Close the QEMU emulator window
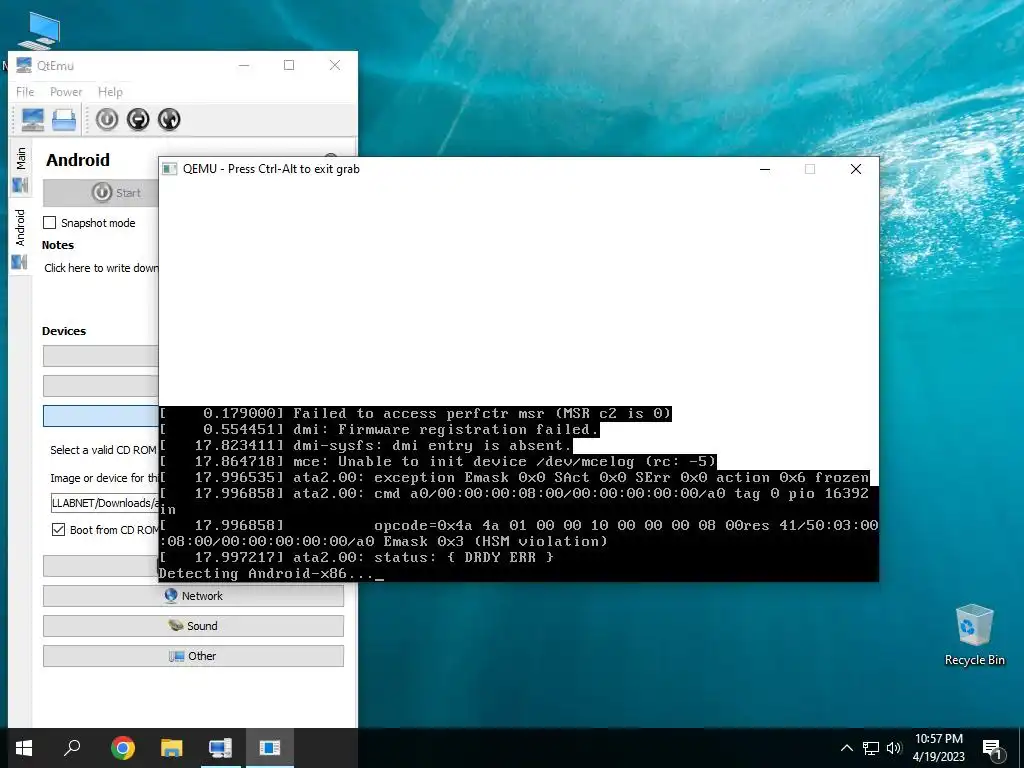The height and width of the screenshot is (768, 1024). point(856,169)
